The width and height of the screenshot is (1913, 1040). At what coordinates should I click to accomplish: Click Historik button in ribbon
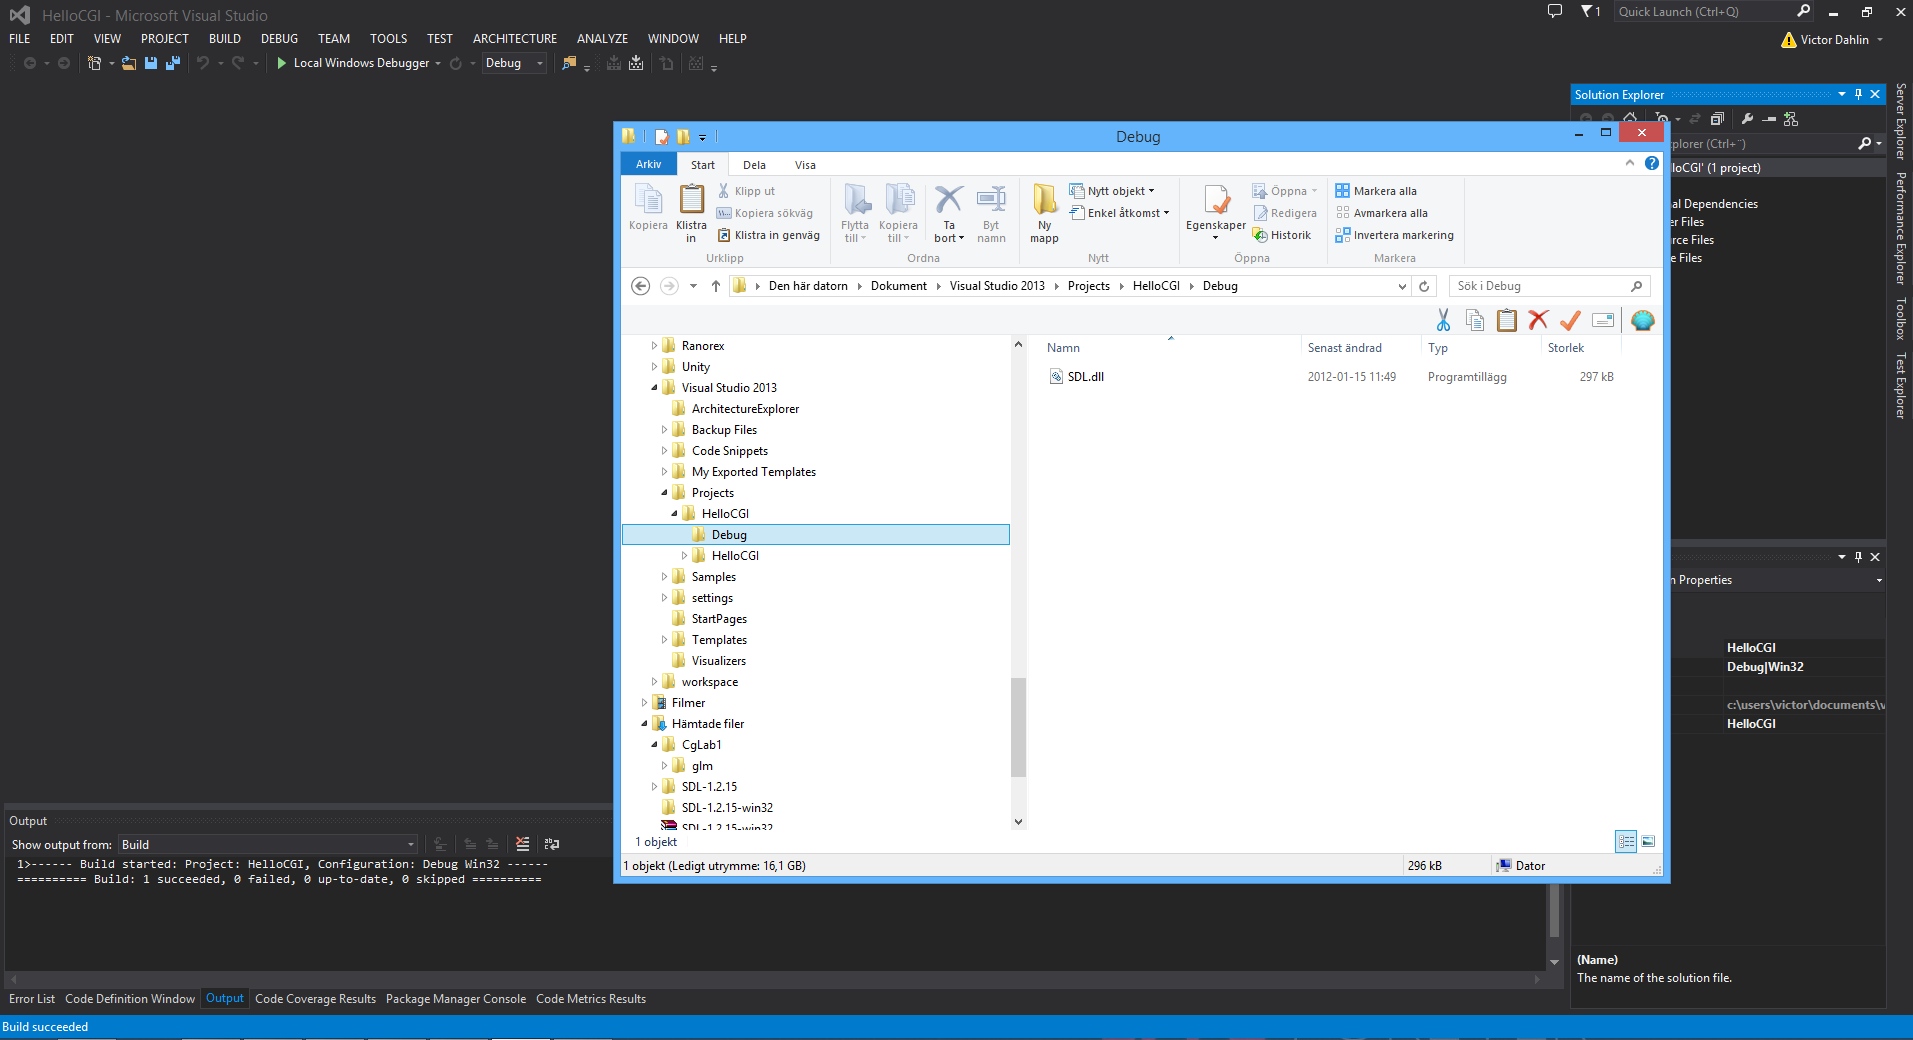(1281, 235)
